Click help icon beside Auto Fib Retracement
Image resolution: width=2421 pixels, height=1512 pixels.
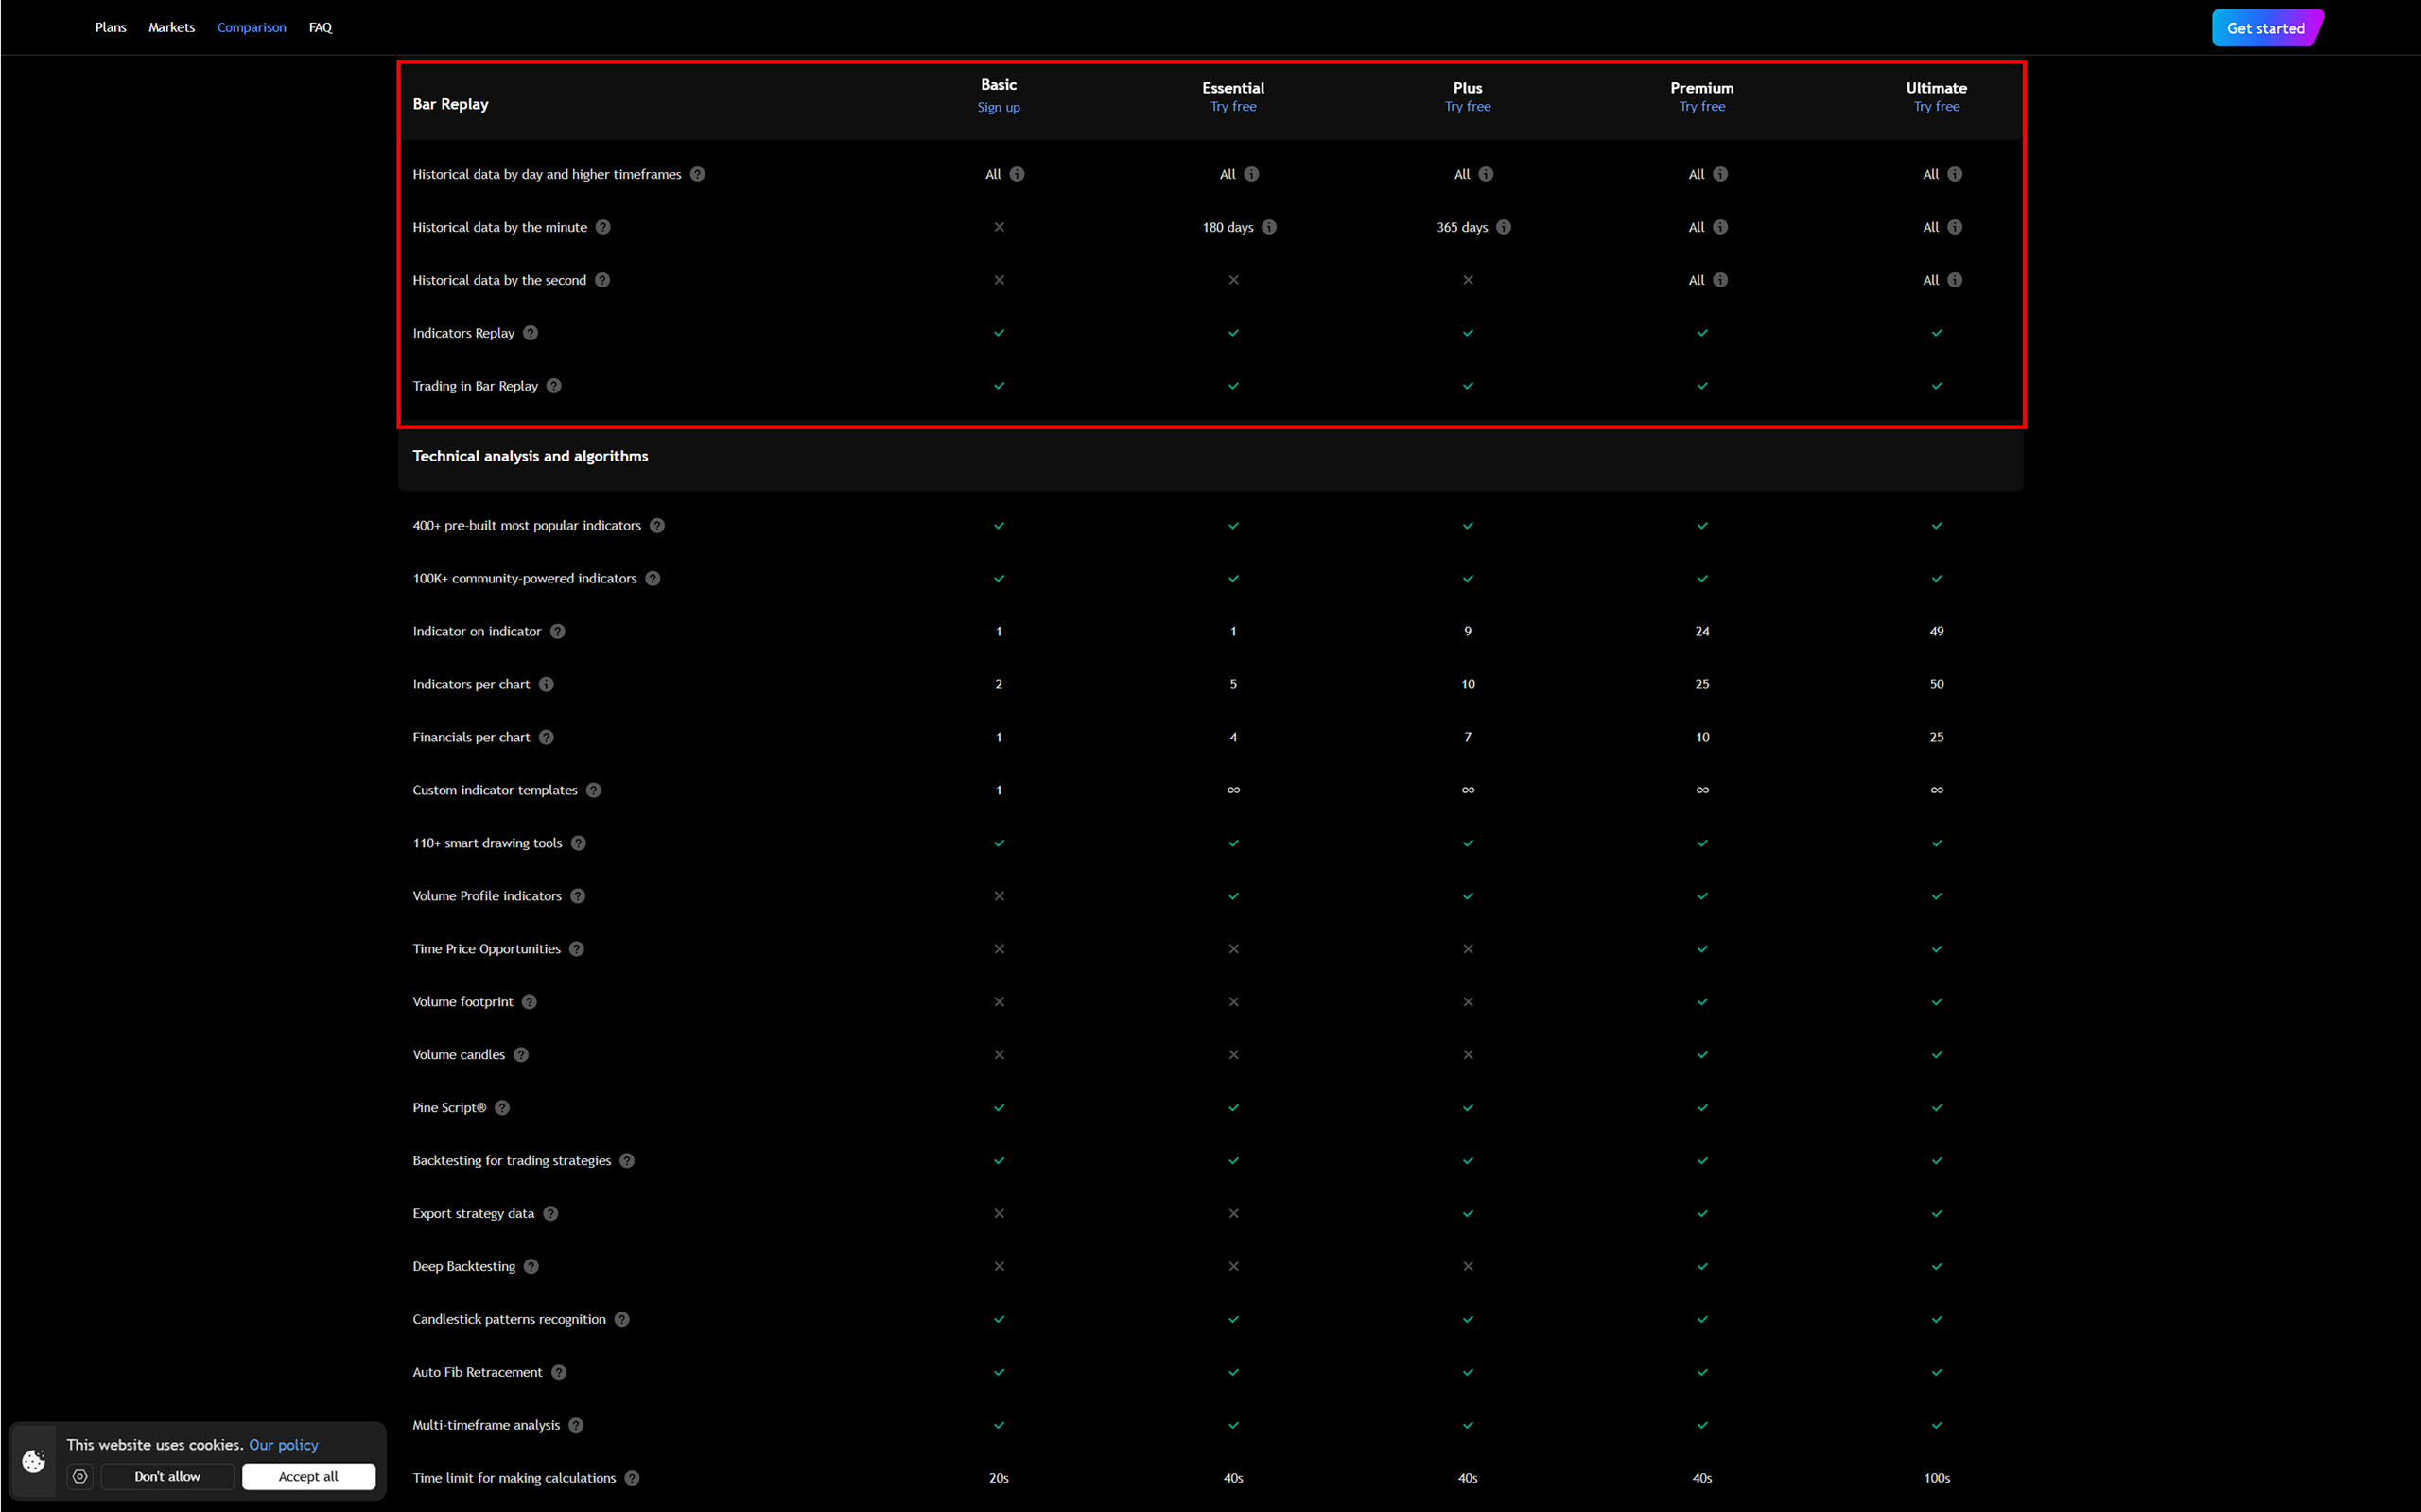[x=559, y=1373]
